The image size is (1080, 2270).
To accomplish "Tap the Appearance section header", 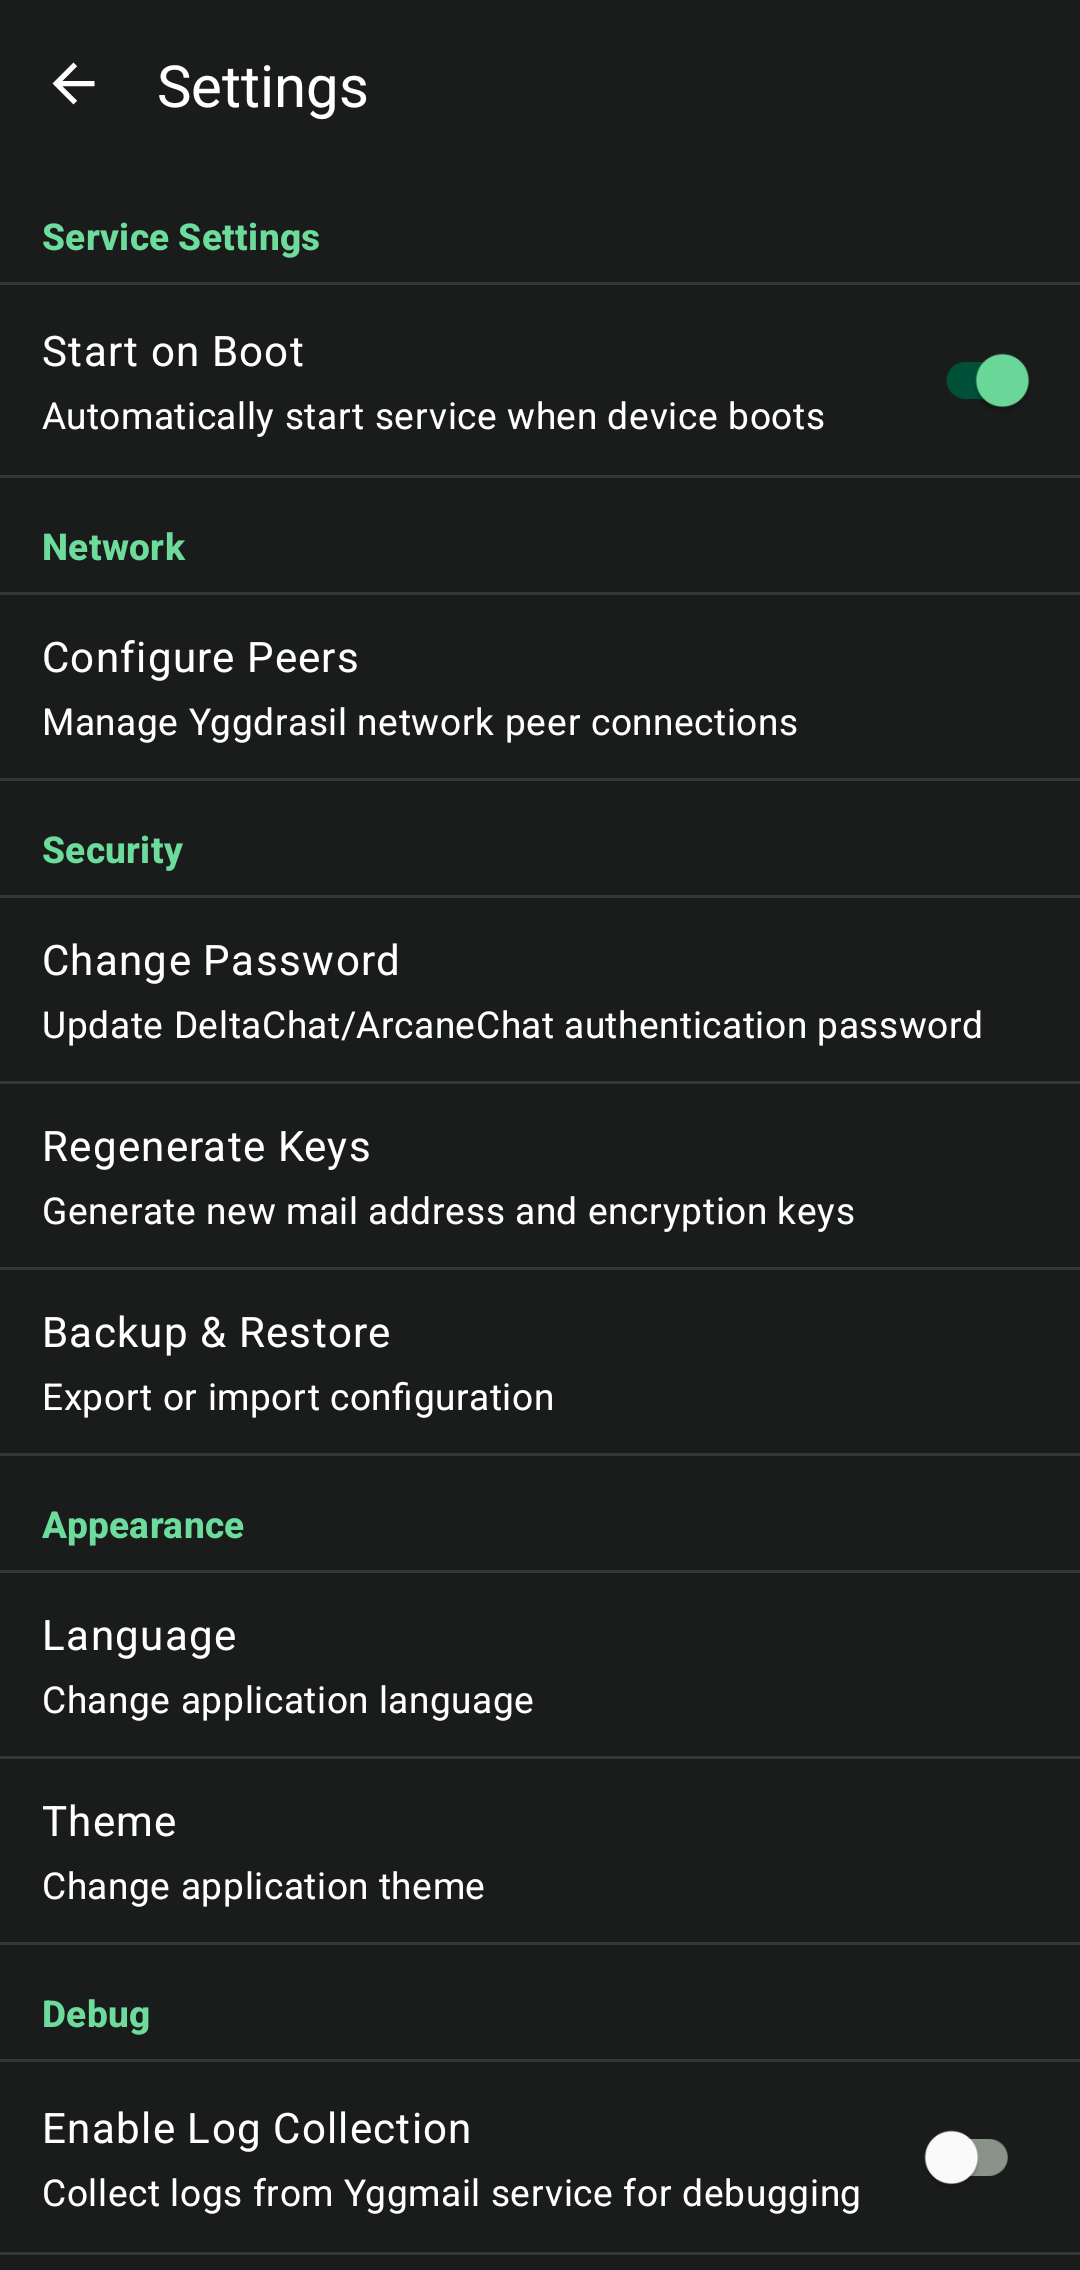I will click(x=143, y=1525).
